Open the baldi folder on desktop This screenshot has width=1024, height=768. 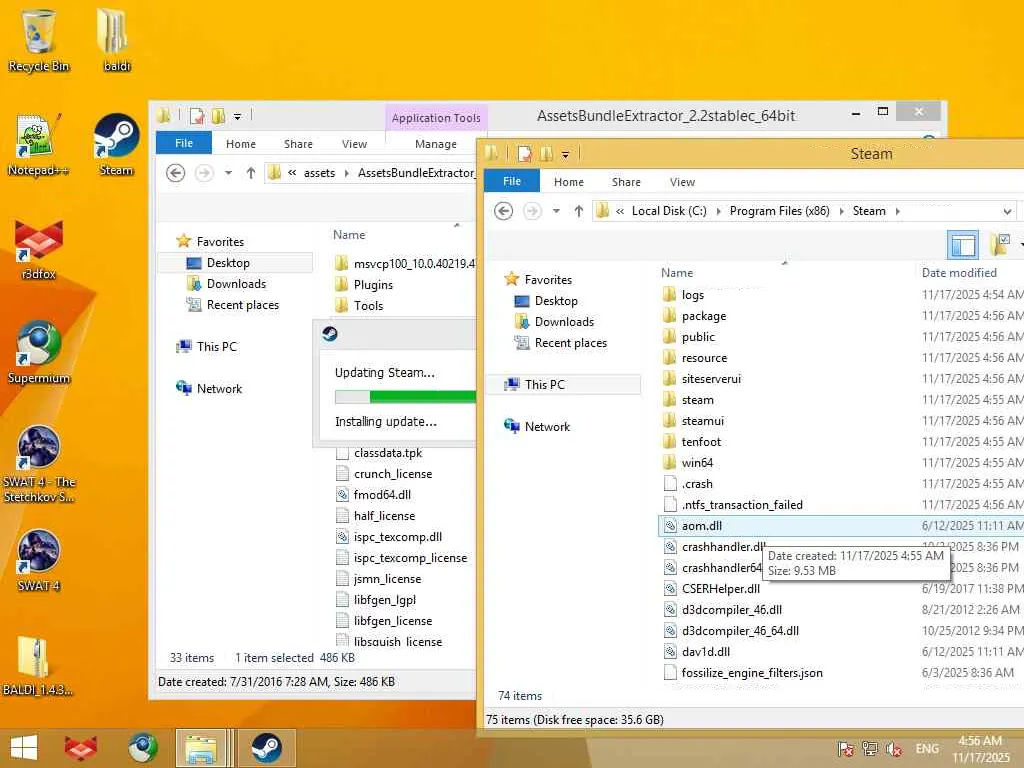pyautogui.click(x=116, y=40)
